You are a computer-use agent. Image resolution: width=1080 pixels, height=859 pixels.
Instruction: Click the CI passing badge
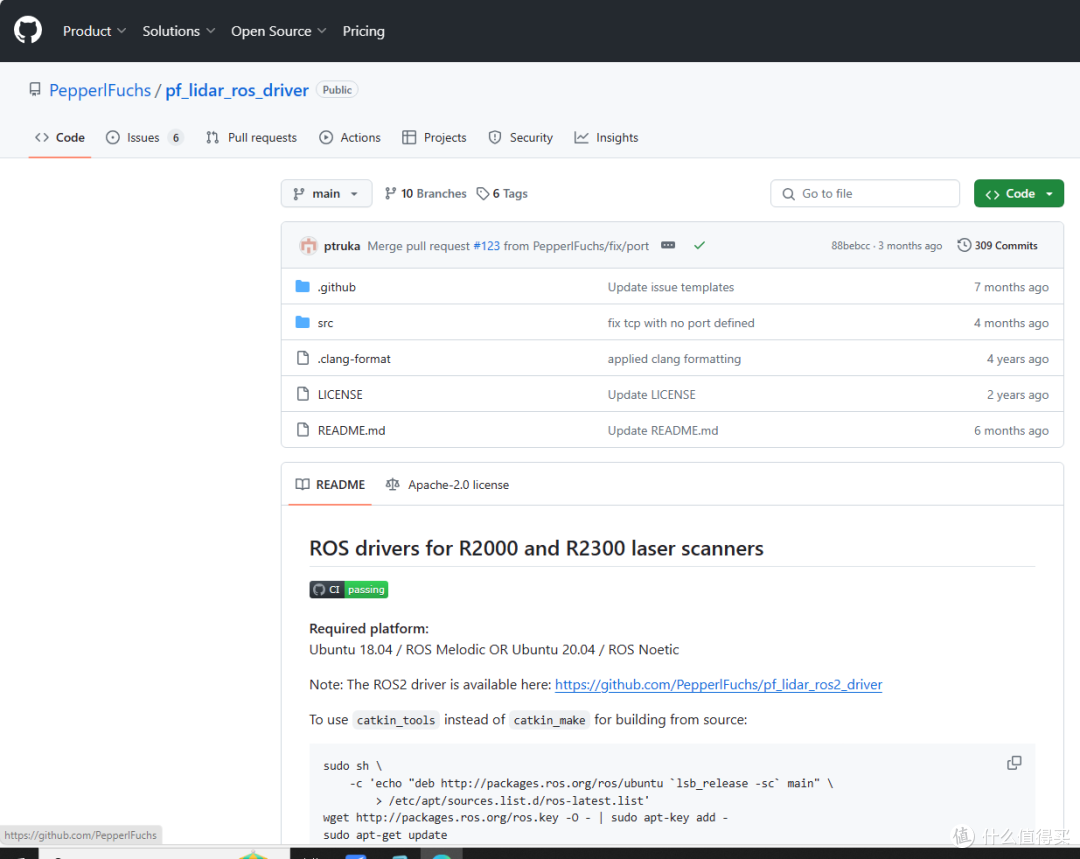pyautogui.click(x=349, y=589)
